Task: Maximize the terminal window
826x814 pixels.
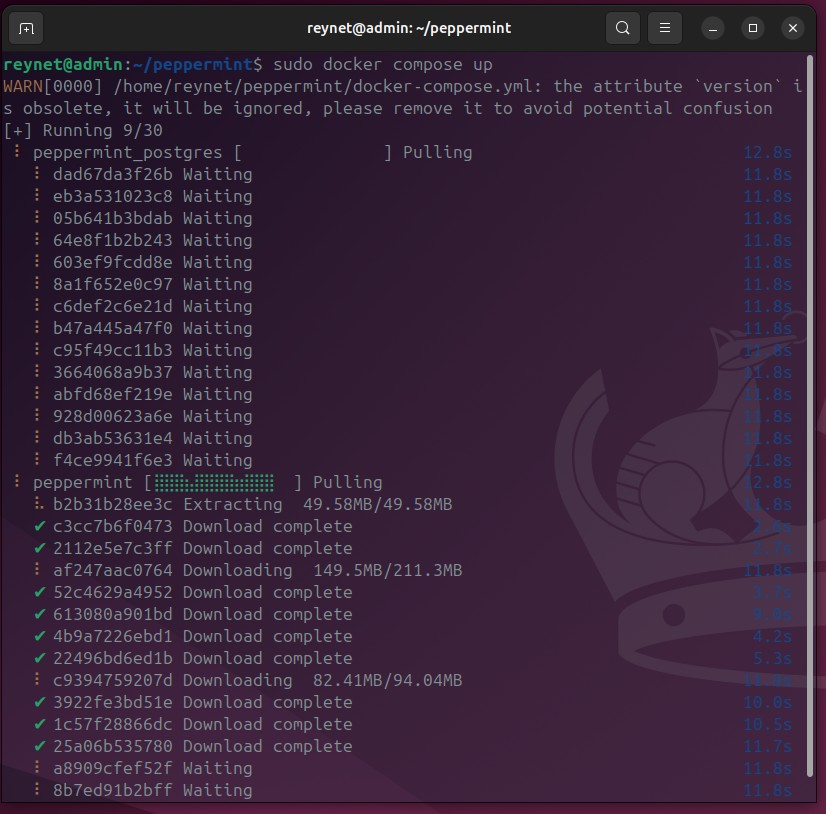Action: (753, 28)
